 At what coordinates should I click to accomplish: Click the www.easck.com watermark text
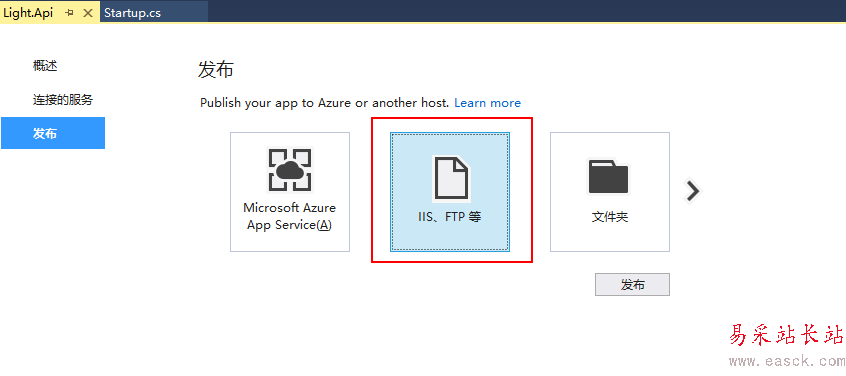786,360
